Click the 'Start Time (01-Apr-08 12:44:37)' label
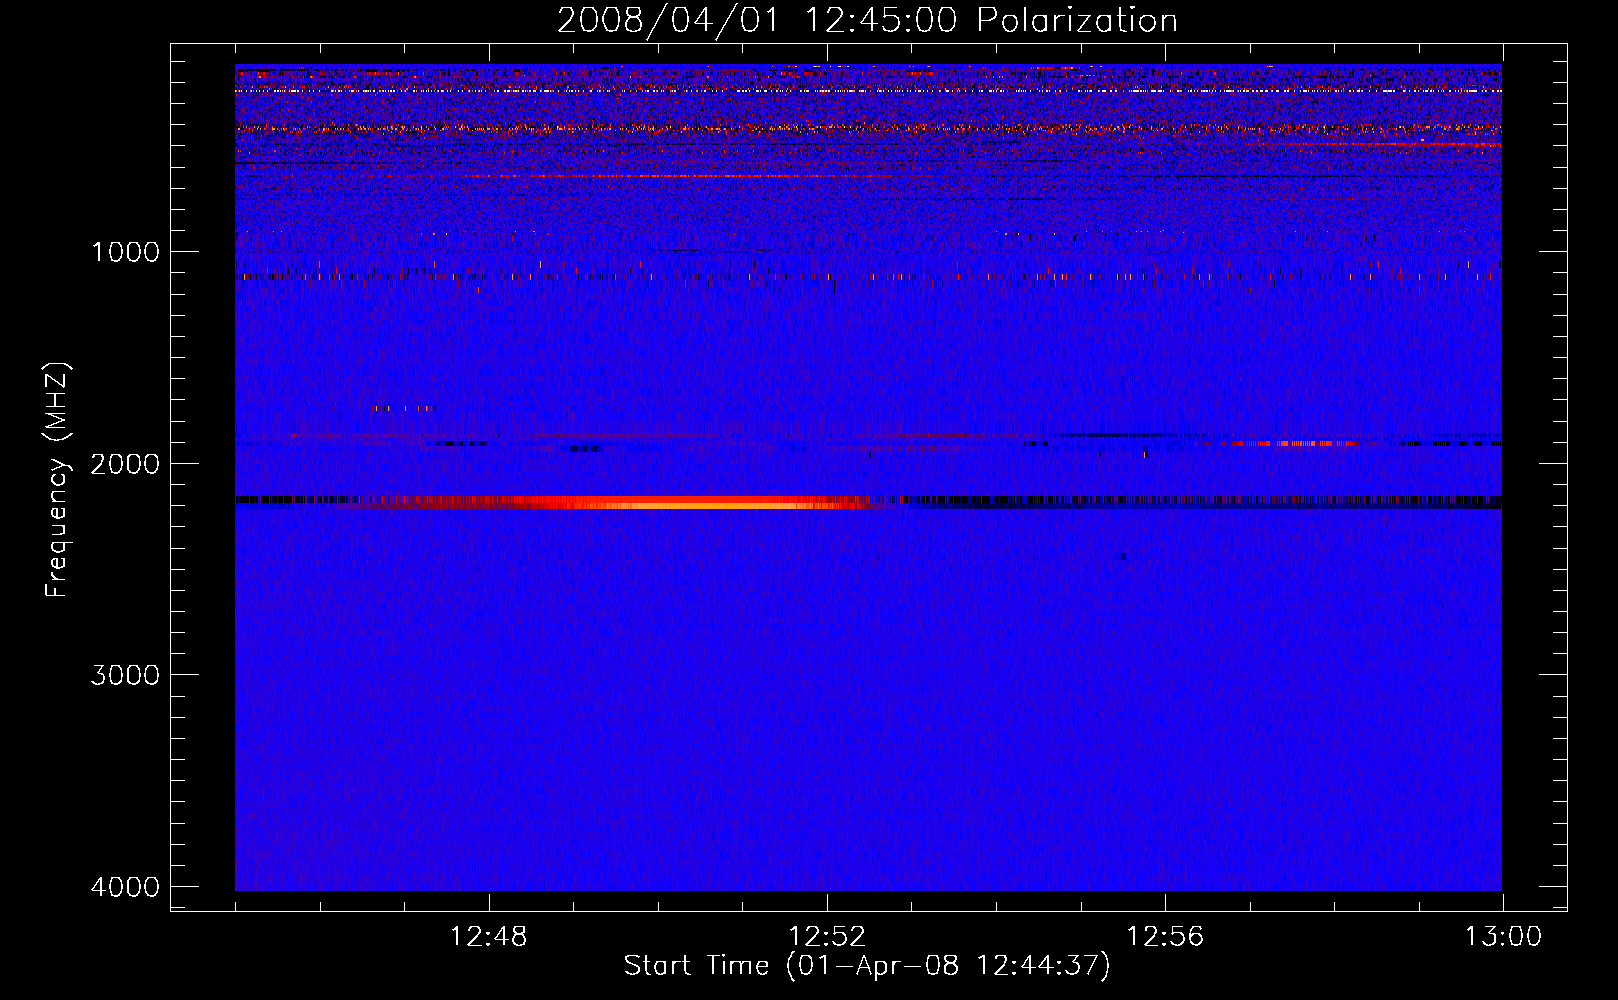Image resolution: width=1618 pixels, height=1000 pixels. point(867,966)
